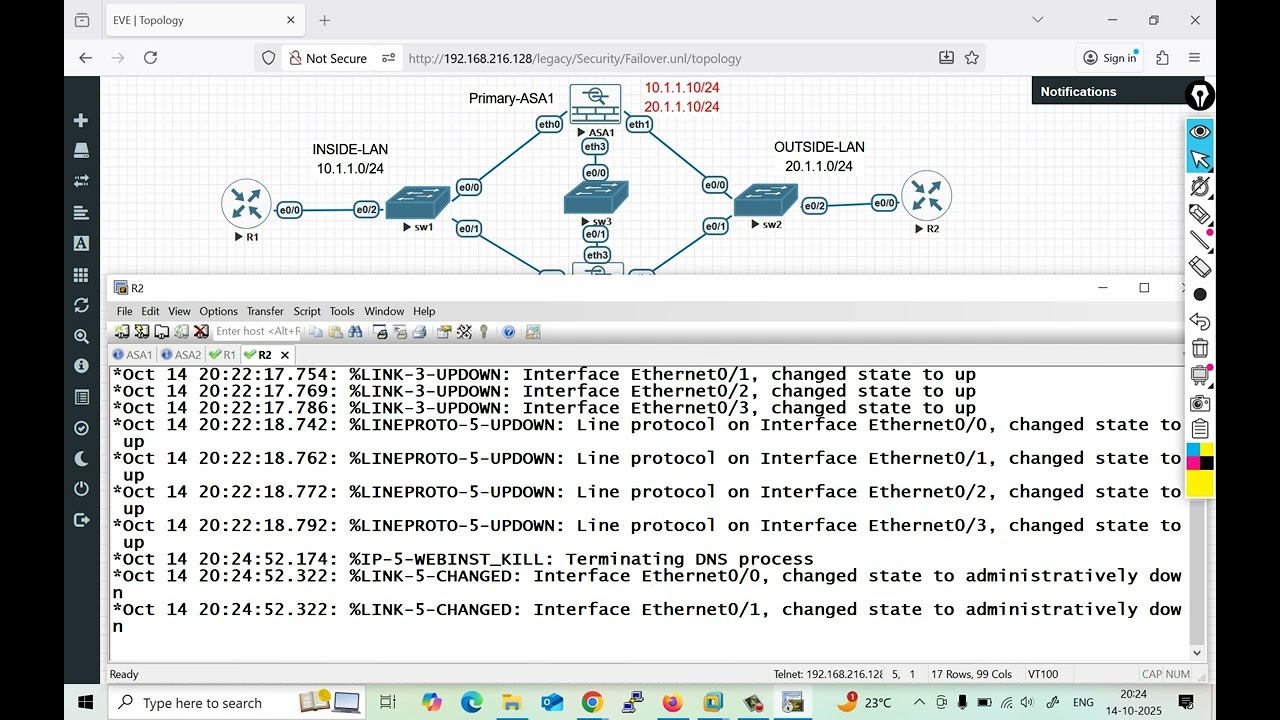Click the Zoom magnifier icon in EVE sidebar
The image size is (1280, 720).
81,336
